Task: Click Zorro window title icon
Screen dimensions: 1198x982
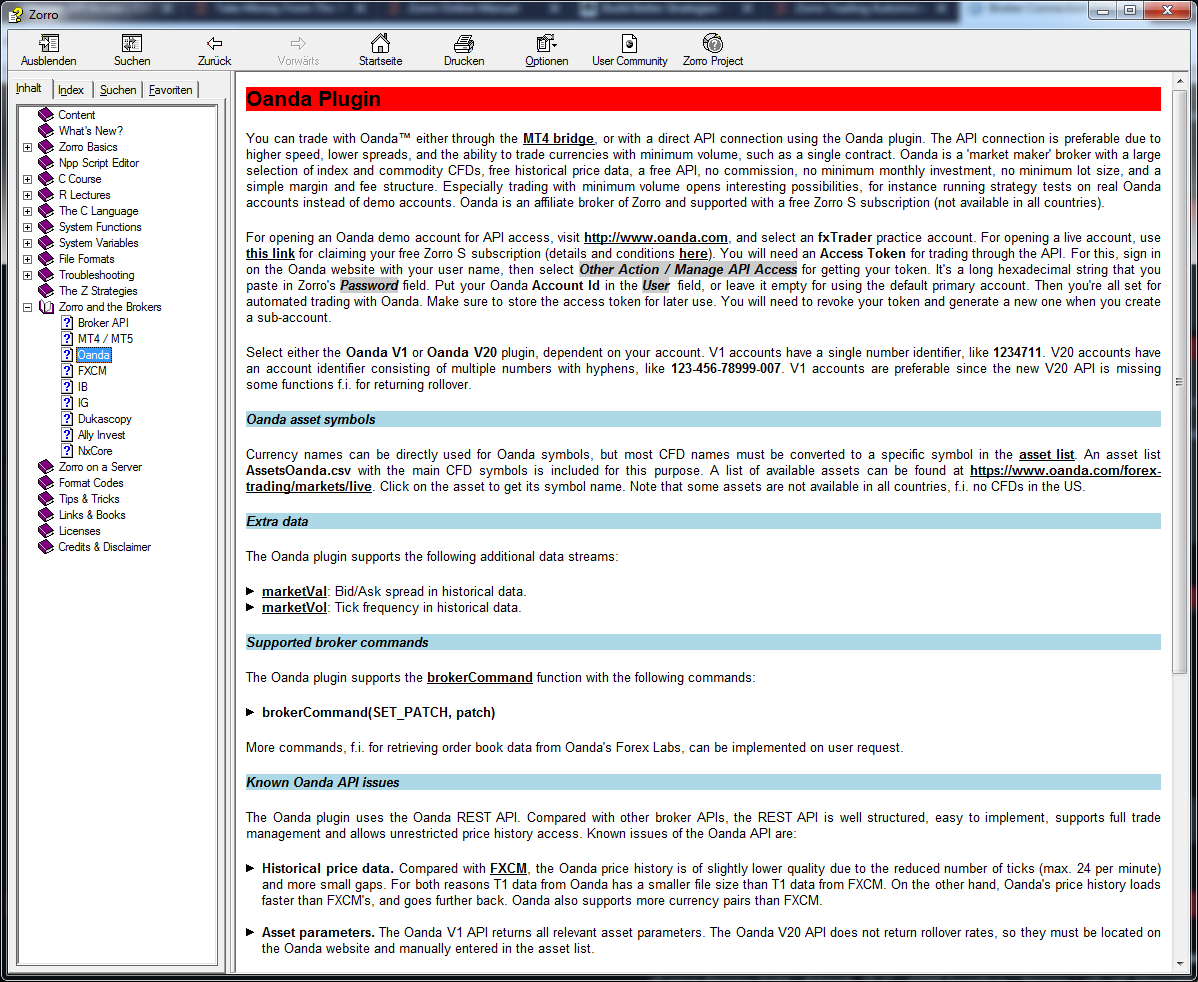Action: point(15,15)
